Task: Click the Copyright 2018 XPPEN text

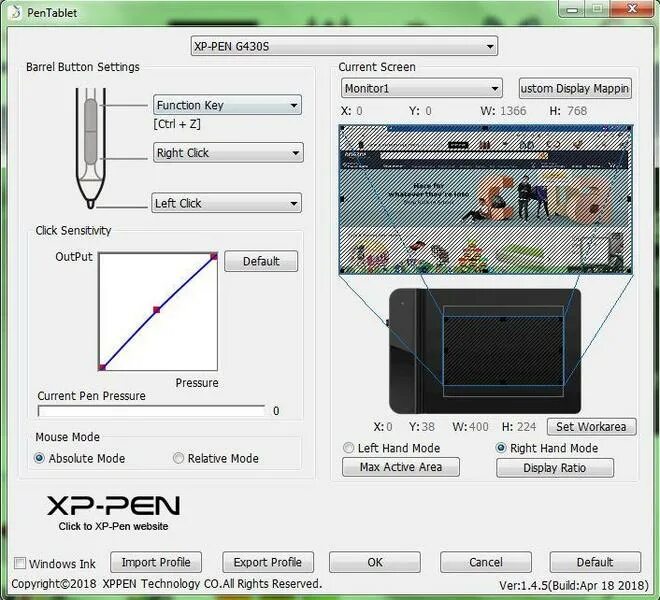Action: click(x=166, y=584)
